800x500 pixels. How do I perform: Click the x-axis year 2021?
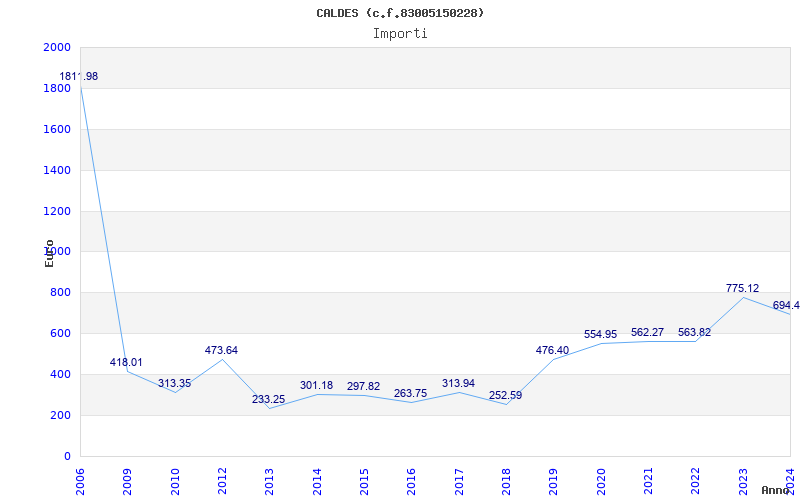point(648,482)
